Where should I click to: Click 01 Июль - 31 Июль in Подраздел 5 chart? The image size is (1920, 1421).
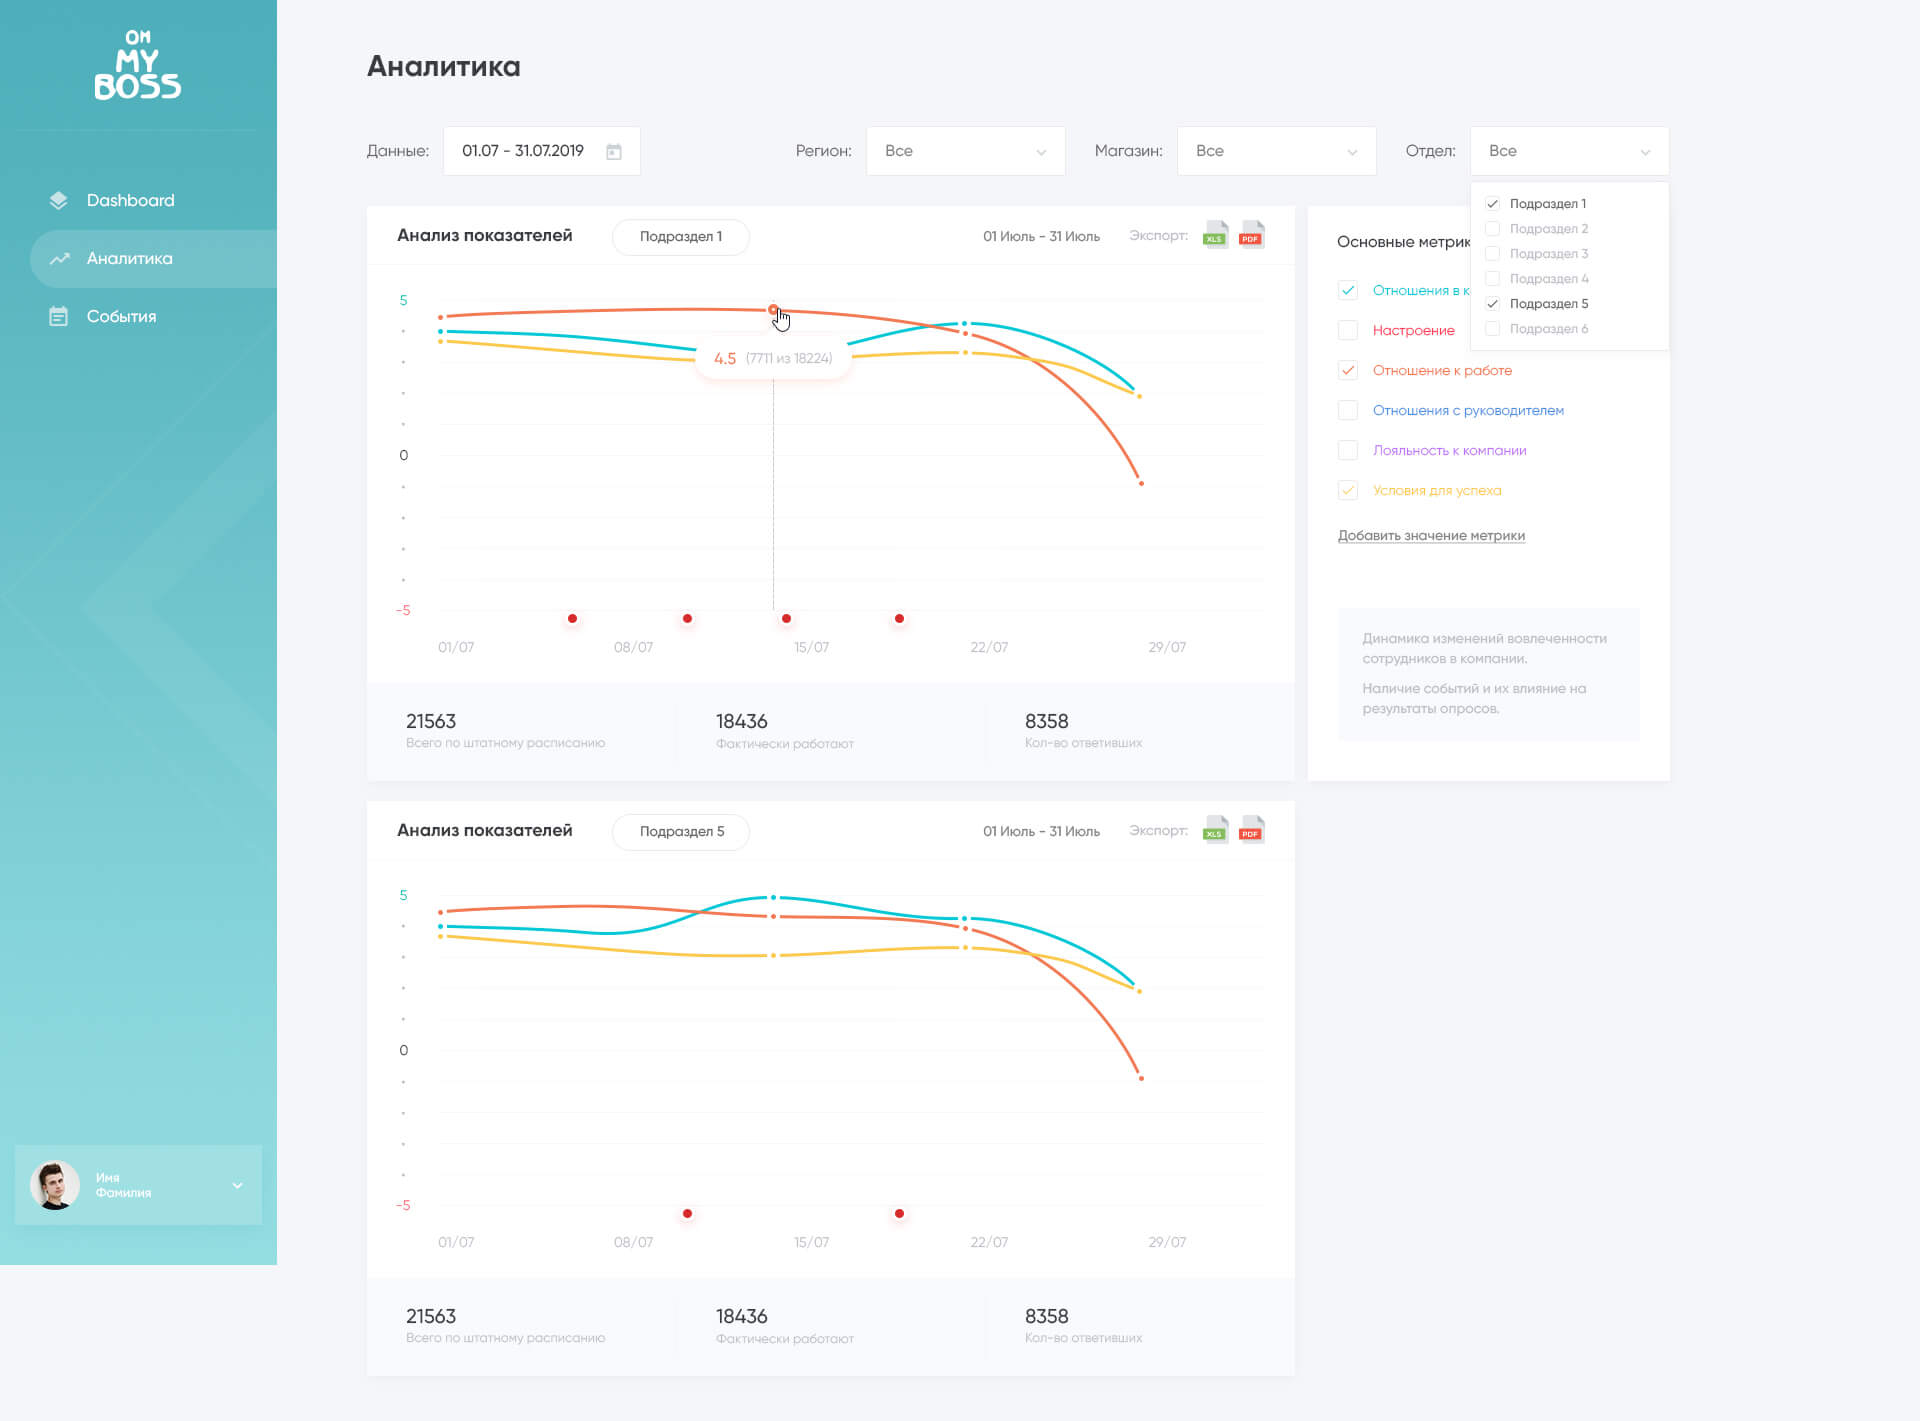point(1041,832)
